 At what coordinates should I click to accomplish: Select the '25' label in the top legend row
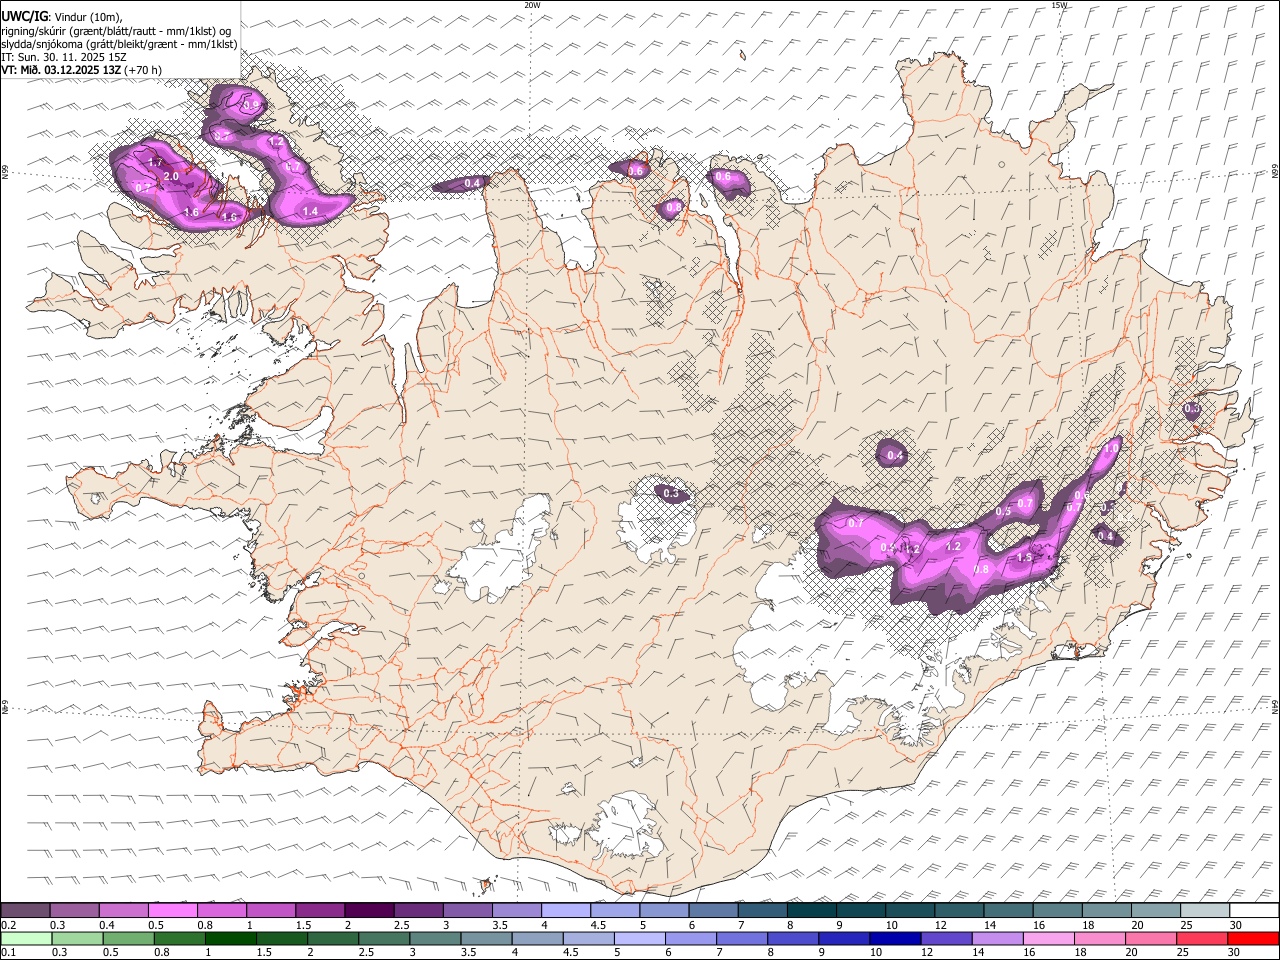(x=1186, y=925)
